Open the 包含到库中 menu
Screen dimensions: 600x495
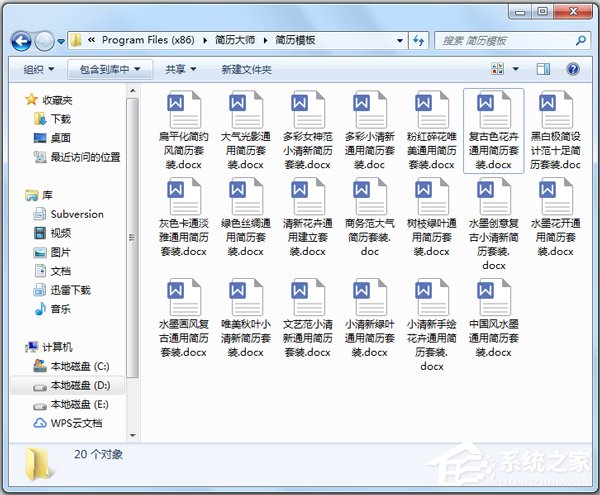110,70
